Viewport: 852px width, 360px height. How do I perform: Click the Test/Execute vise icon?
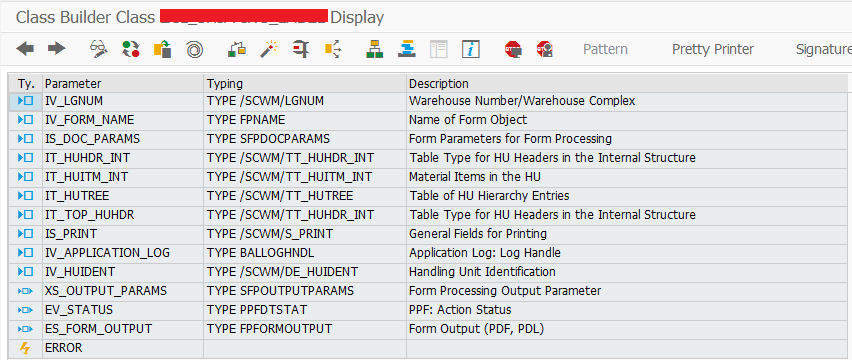point(300,49)
